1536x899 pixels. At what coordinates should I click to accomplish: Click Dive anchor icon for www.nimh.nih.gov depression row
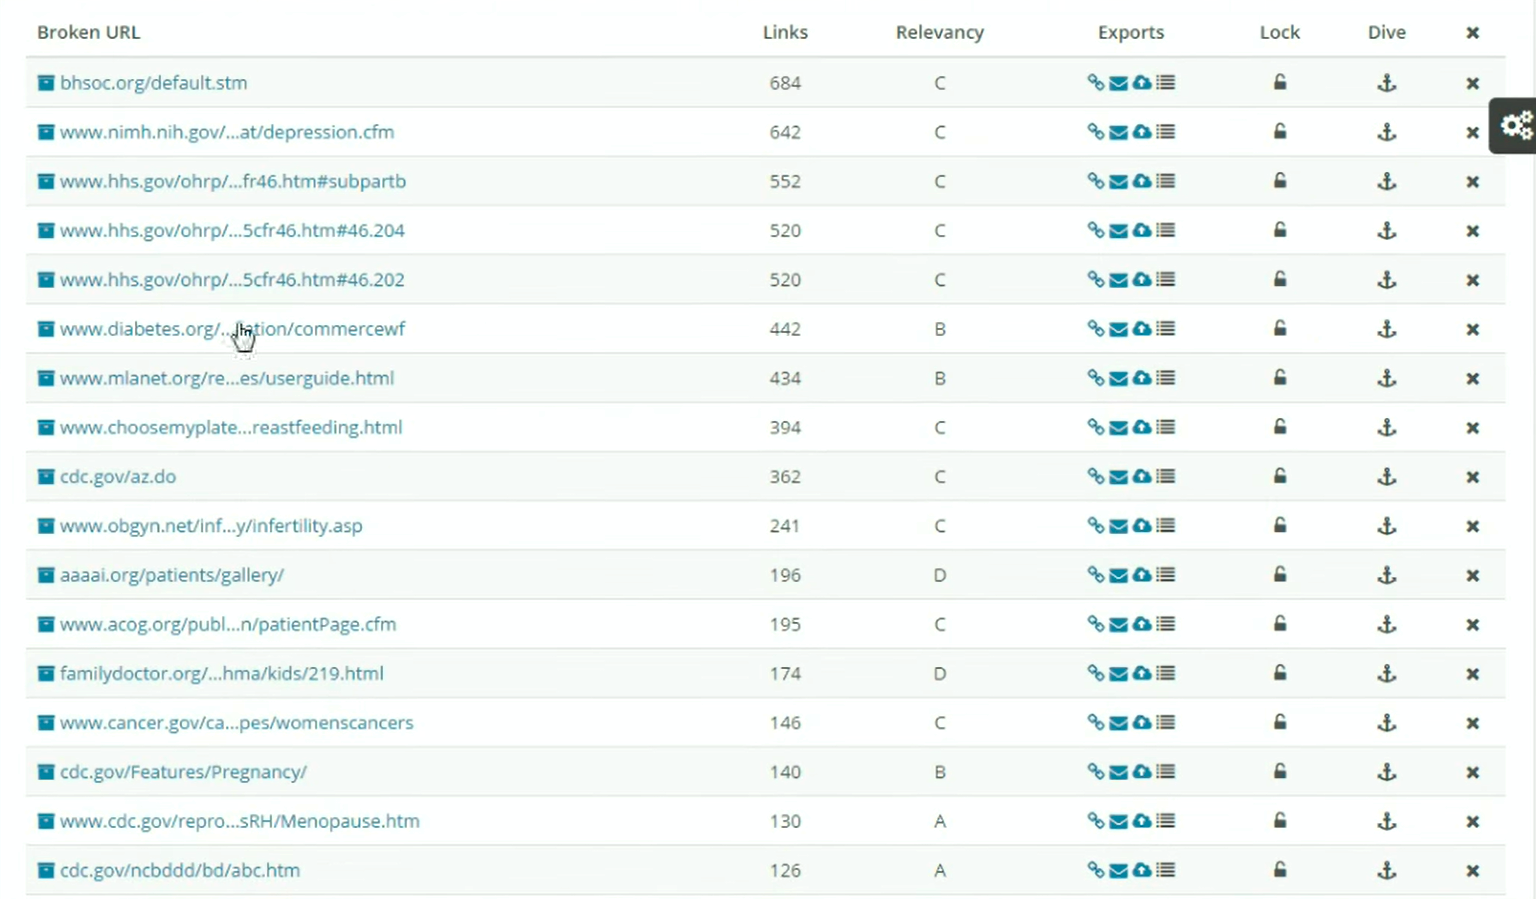click(x=1387, y=132)
